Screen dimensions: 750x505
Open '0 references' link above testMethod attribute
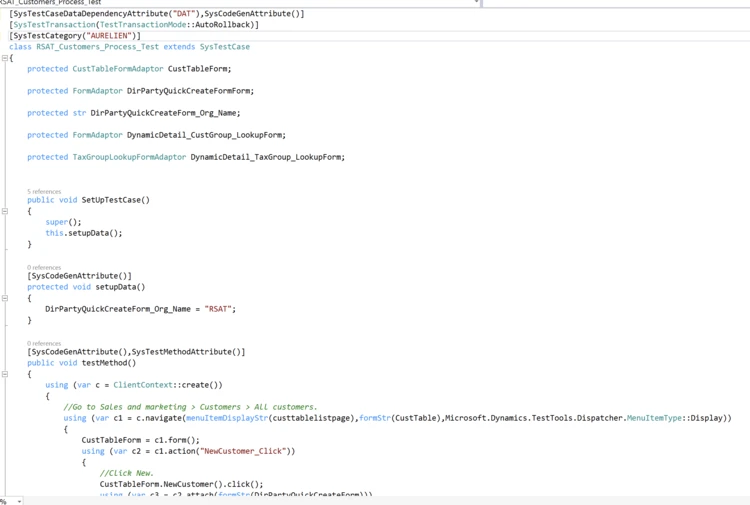[x=44, y=343]
